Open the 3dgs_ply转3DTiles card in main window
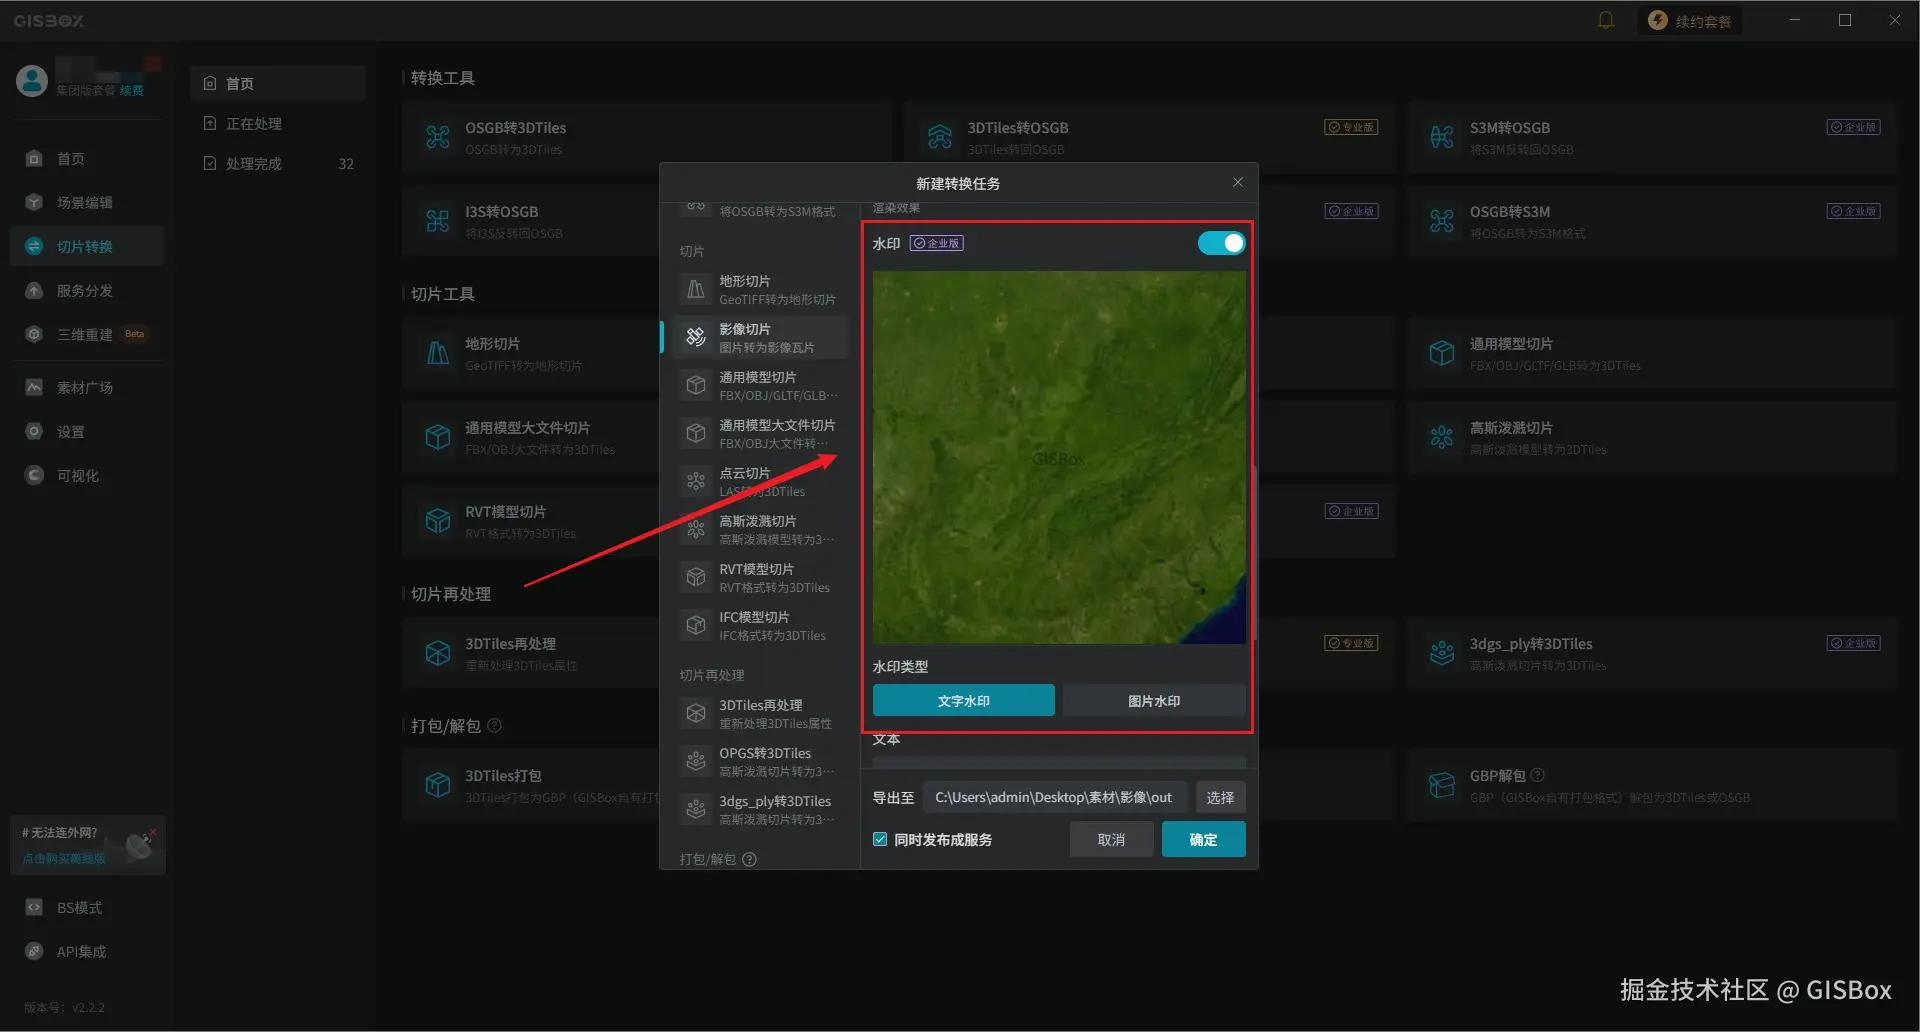 [1651, 653]
